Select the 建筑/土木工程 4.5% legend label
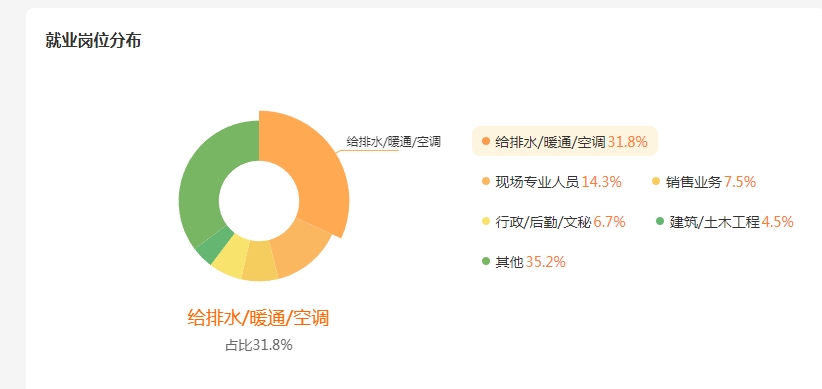Image resolution: width=822 pixels, height=389 pixels. 725,222
